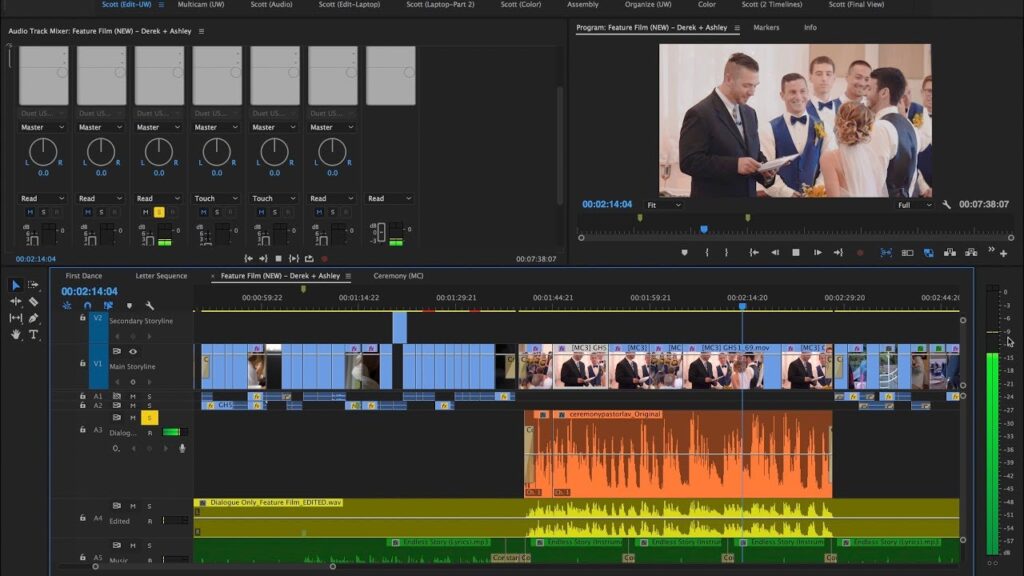Select the Razor tool
Screen dimensions: 1024x576
click(x=33, y=301)
